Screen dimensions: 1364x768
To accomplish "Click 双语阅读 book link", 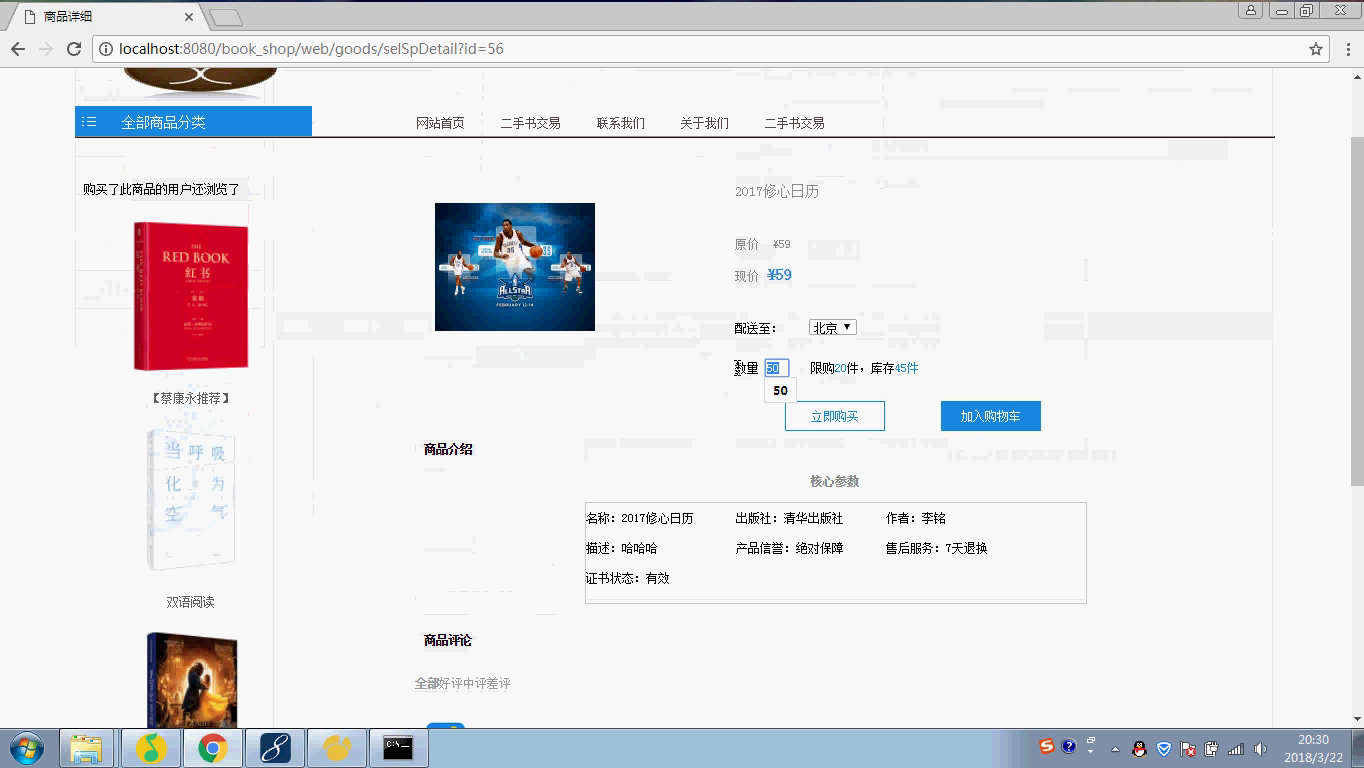I will [x=190, y=602].
